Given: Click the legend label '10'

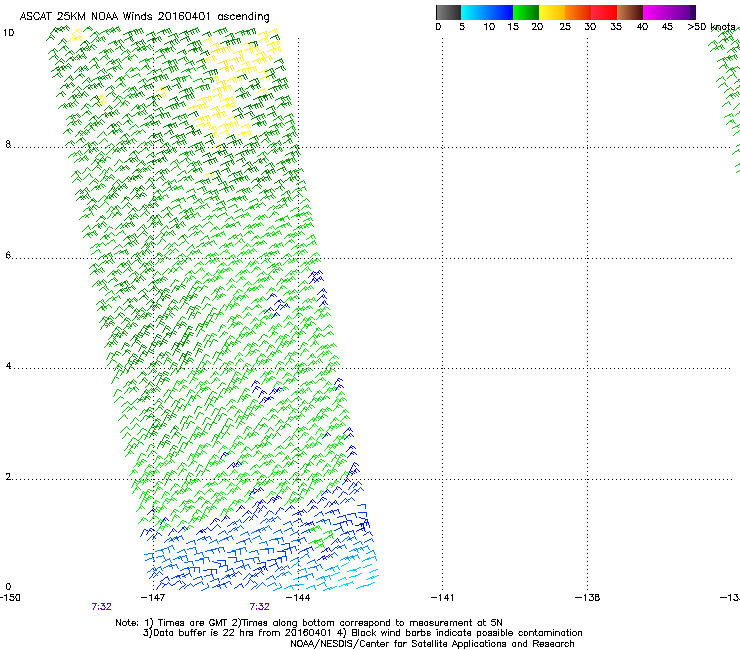Looking at the screenshot, I should click(x=489, y=27).
